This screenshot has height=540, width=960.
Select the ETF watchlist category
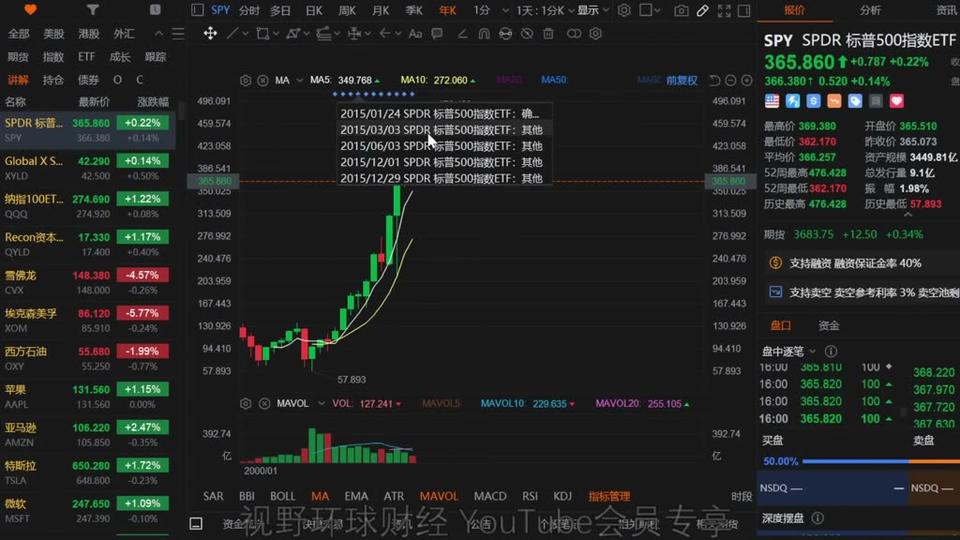point(86,56)
